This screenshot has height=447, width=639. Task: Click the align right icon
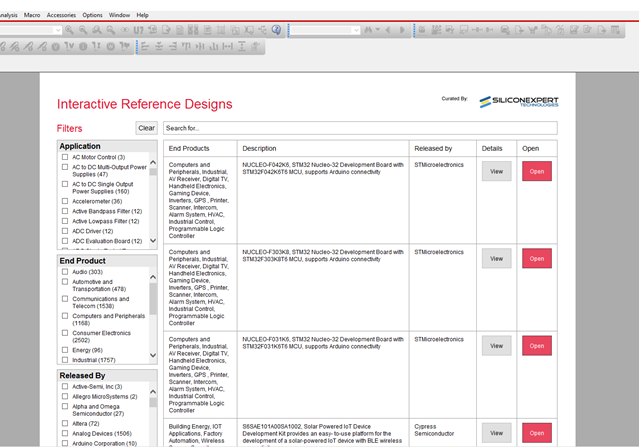[x=173, y=46]
